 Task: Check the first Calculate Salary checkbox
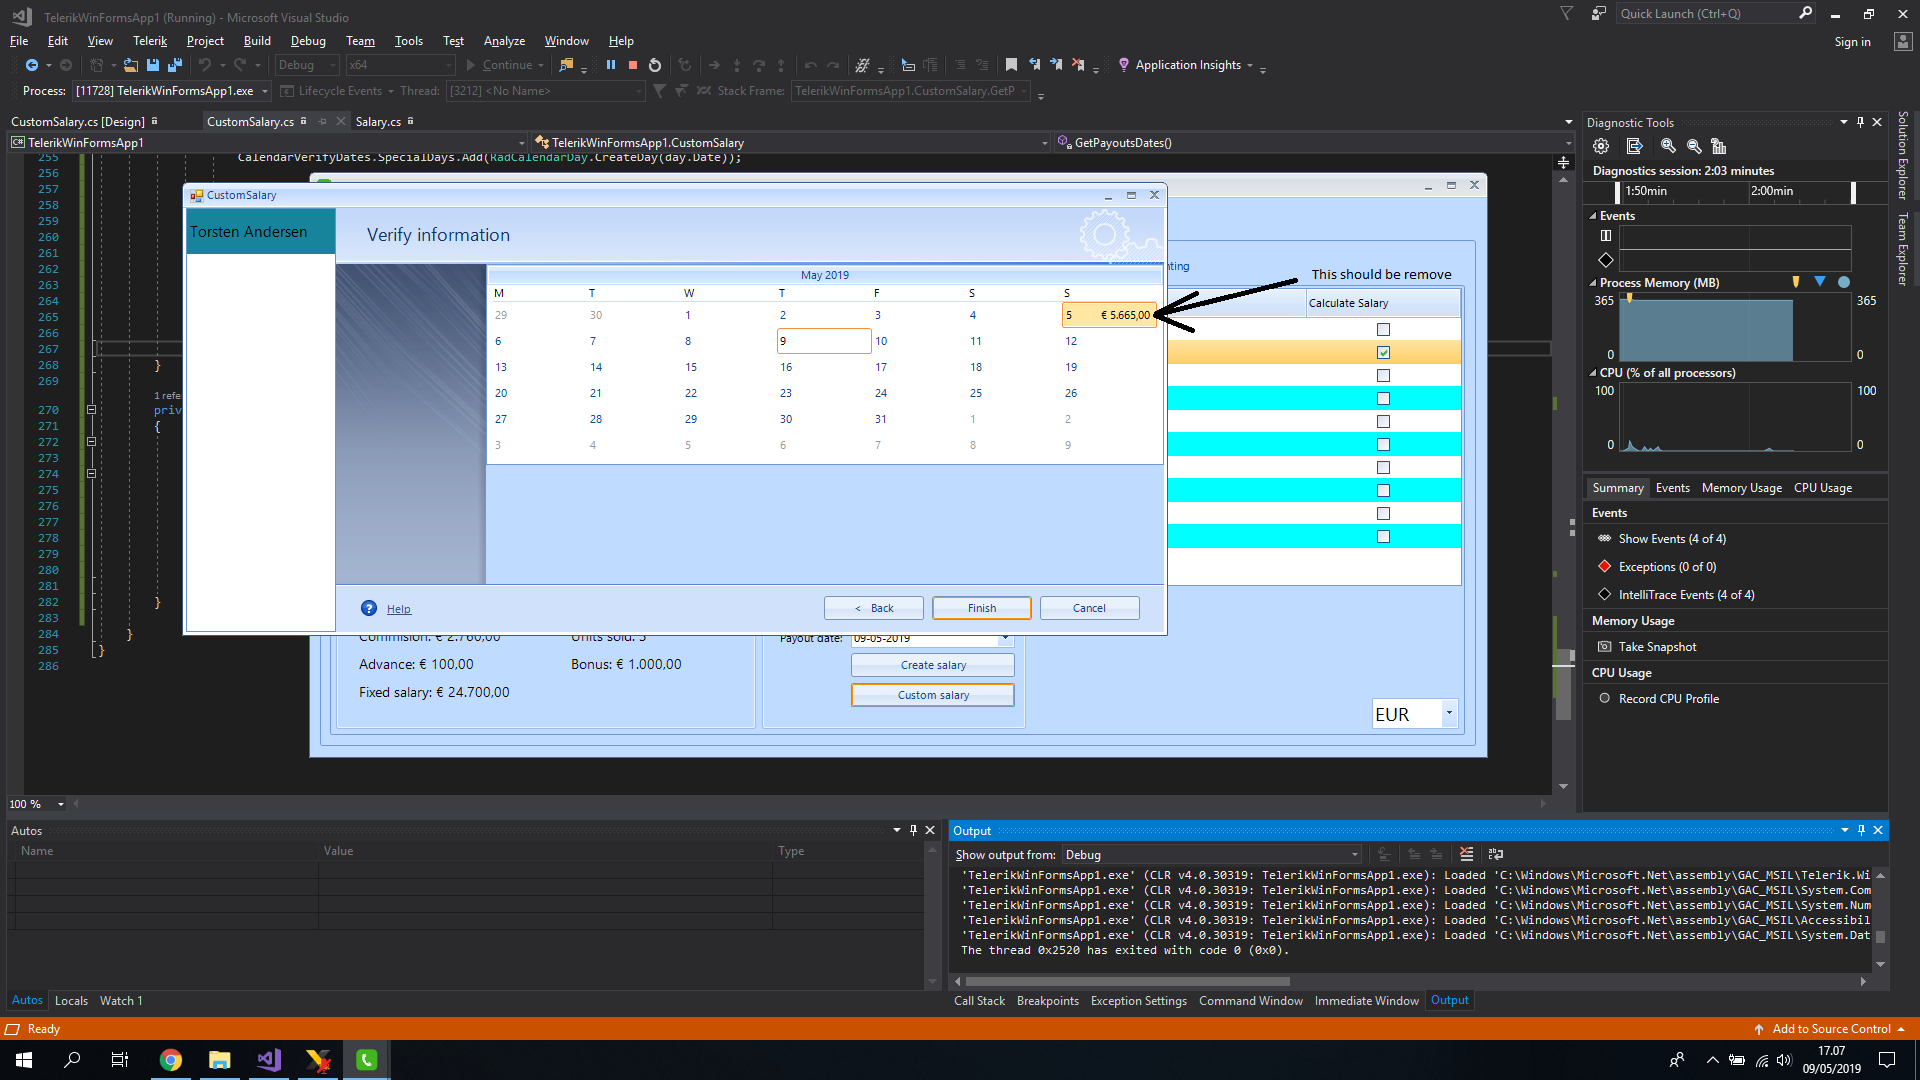click(1383, 329)
